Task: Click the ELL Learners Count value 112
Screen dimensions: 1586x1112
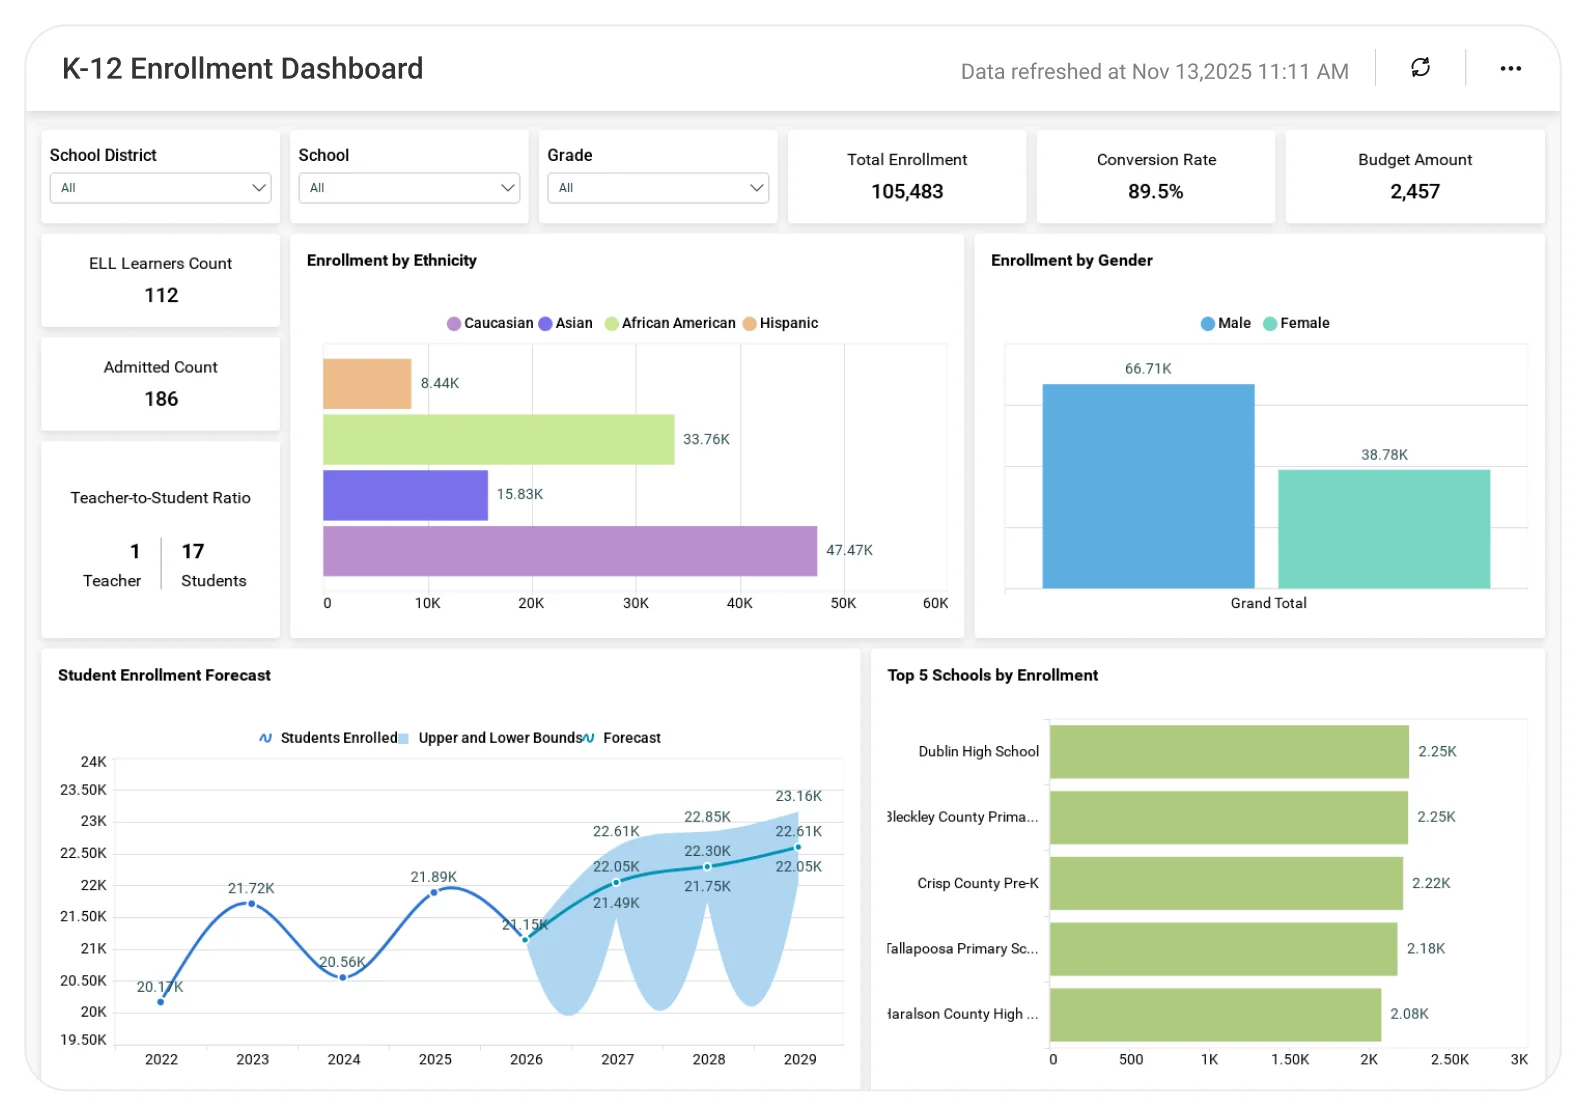Action: (161, 295)
